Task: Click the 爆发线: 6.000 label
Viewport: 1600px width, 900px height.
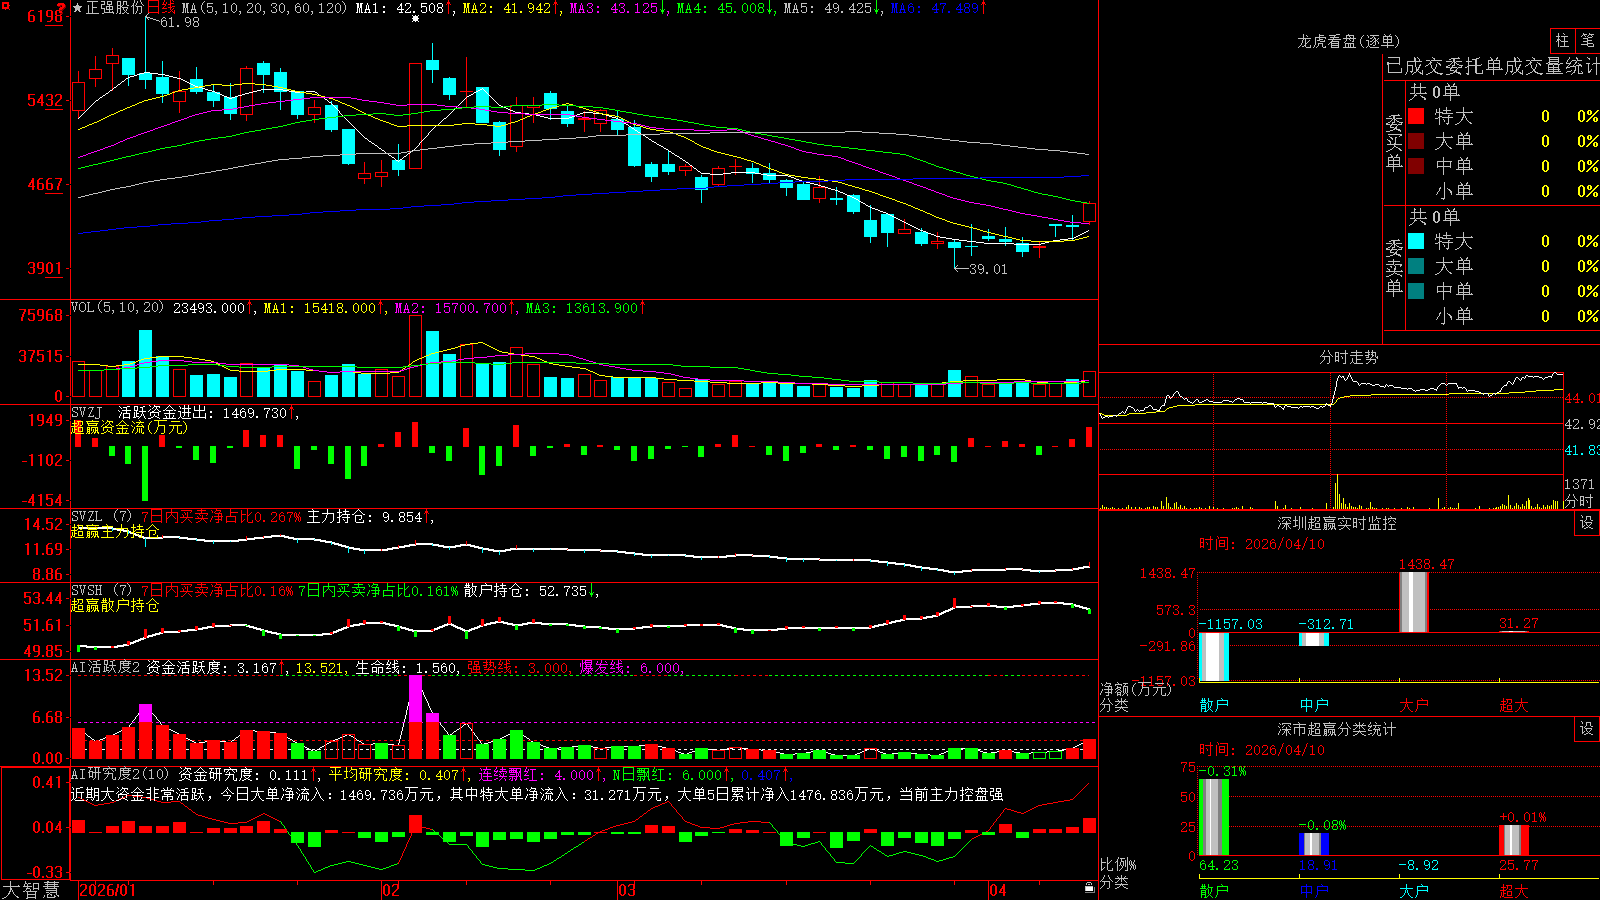Action: click(x=631, y=668)
